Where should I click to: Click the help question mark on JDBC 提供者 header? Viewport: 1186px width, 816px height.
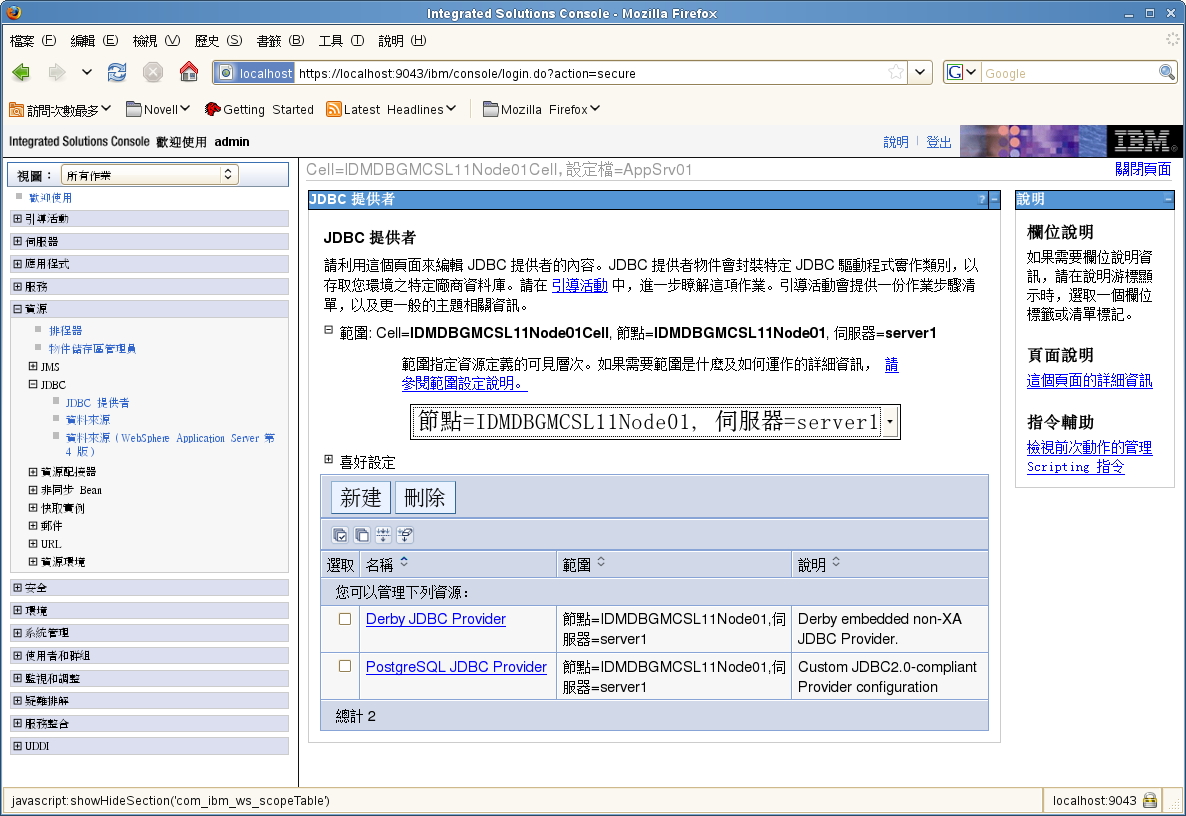982,200
